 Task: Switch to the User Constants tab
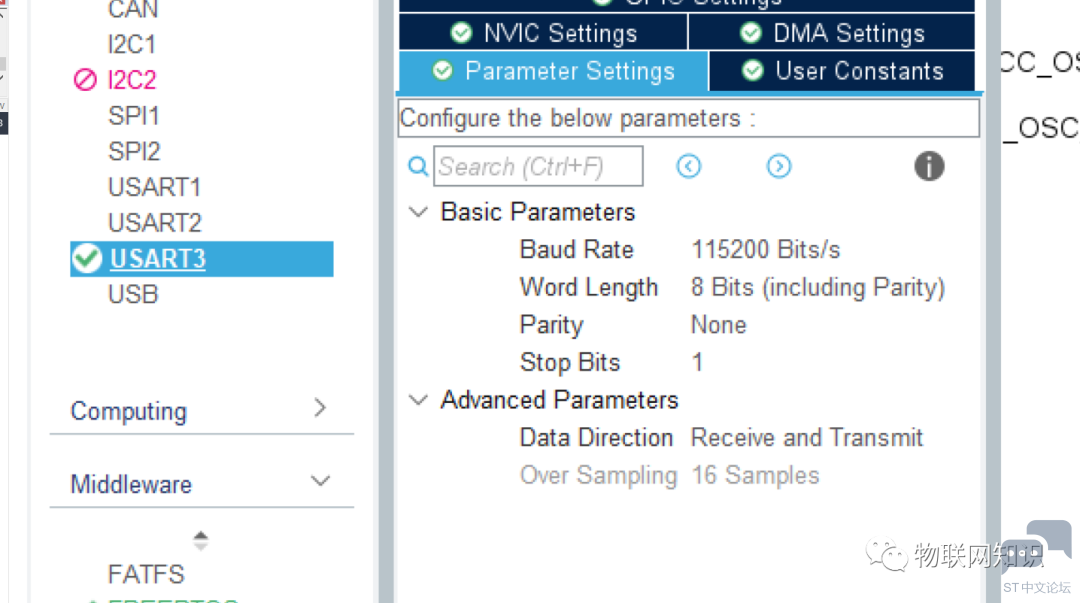tap(842, 70)
